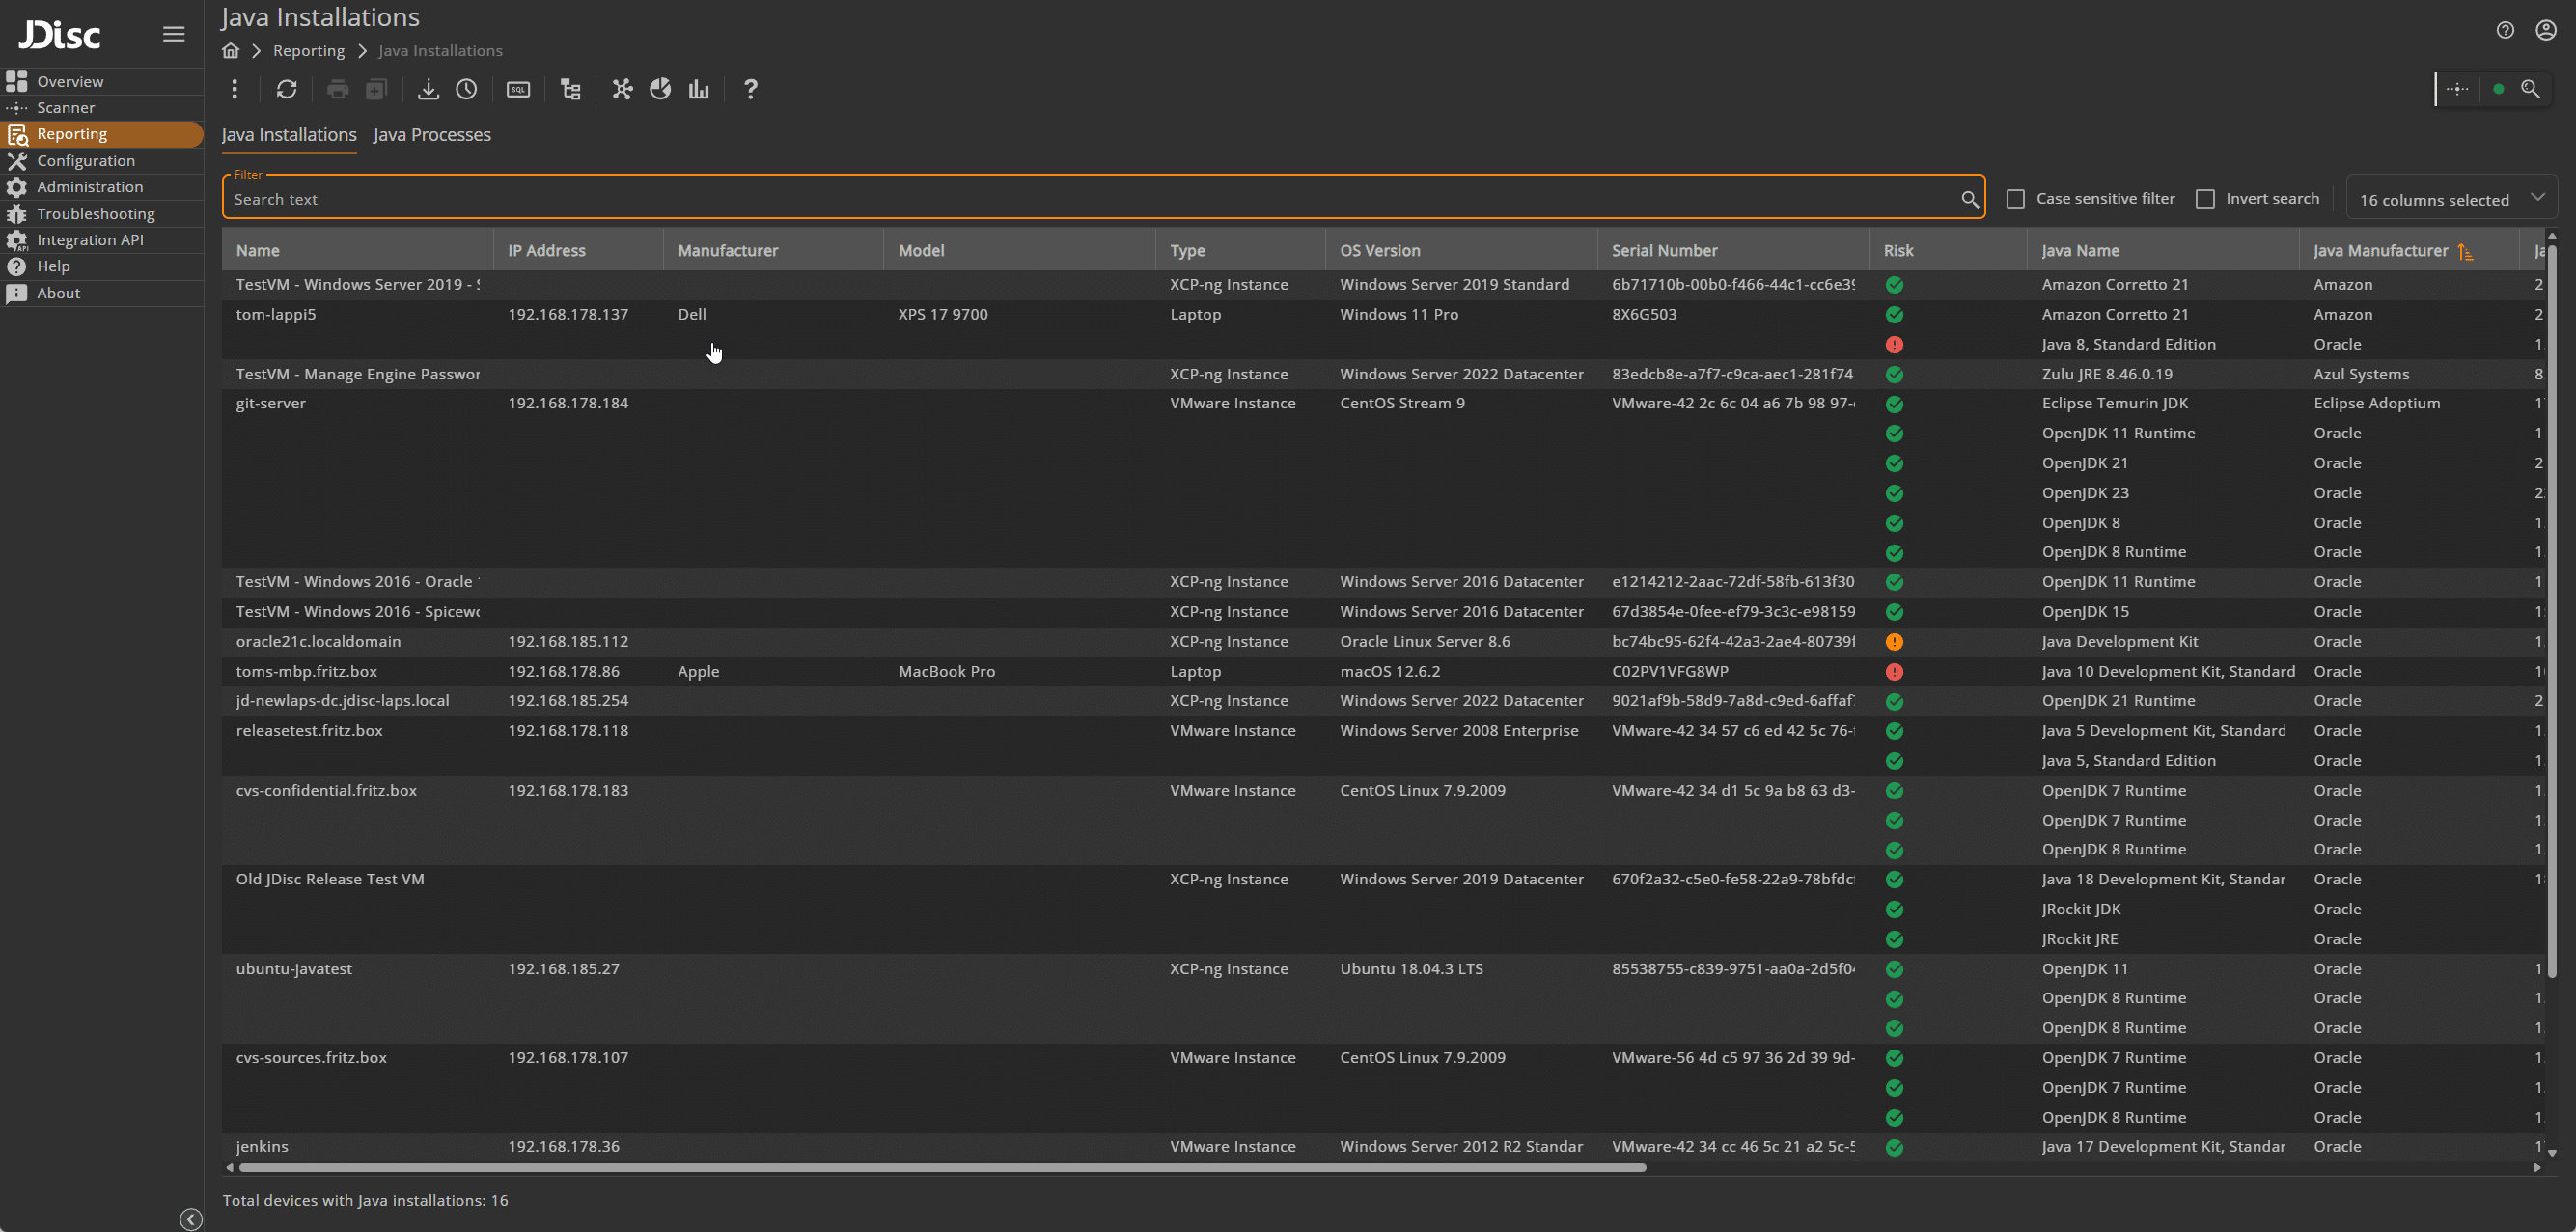
Task: Click the refresh report icon
Action: [286, 90]
